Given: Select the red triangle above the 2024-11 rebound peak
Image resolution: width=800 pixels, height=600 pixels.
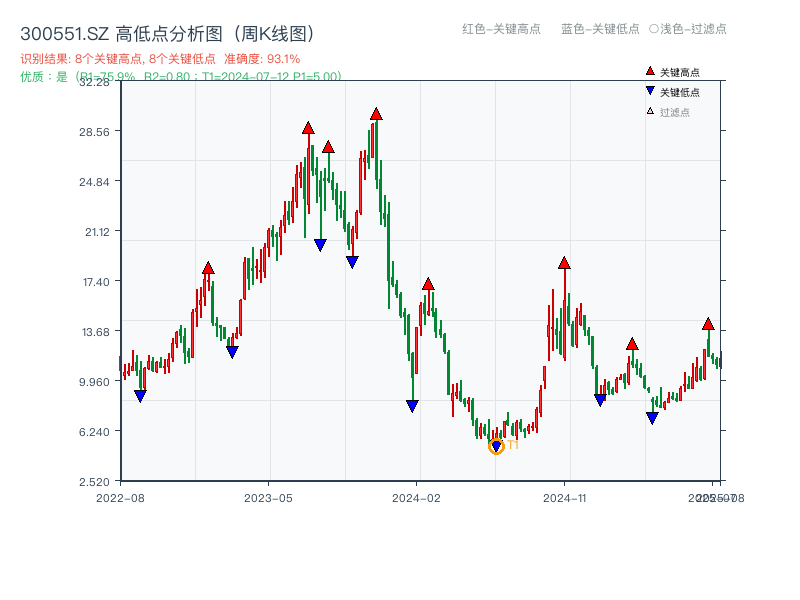Looking at the screenshot, I should pyautogui.click(x=562, y=265).
